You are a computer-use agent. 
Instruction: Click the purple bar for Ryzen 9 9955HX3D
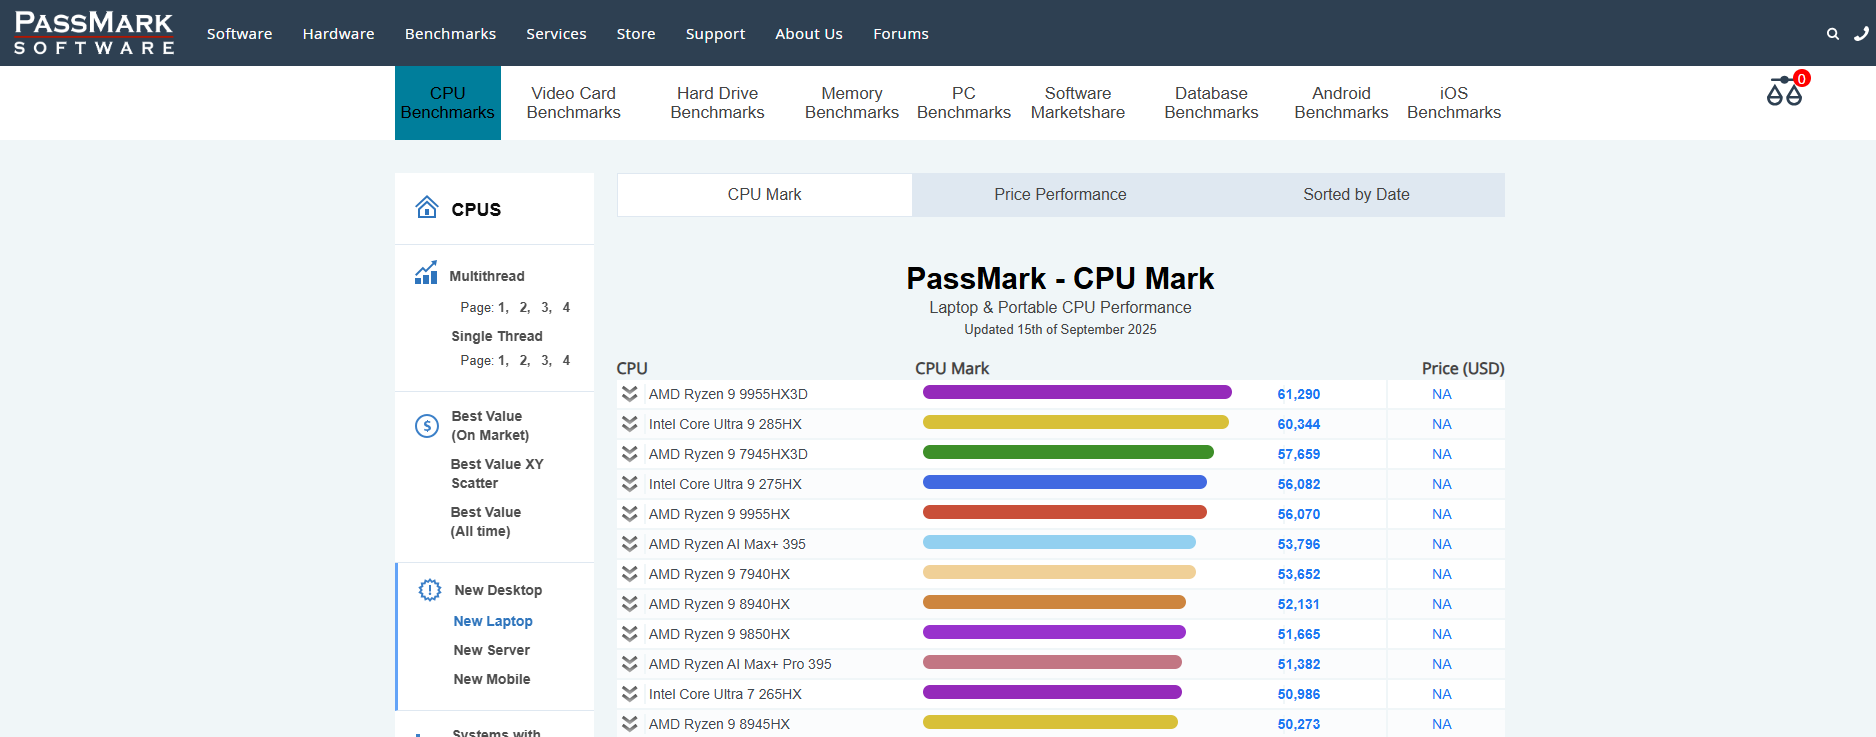tap(1077, 392)
